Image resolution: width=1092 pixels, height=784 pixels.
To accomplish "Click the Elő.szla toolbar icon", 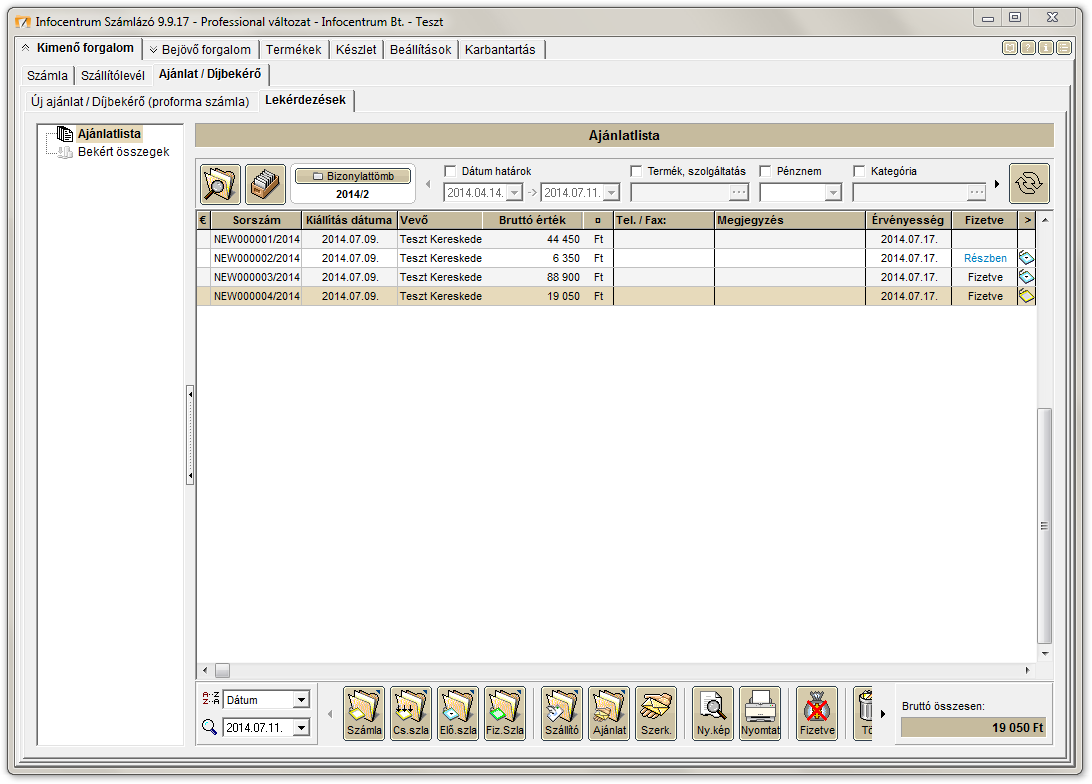I will [458, 714].
